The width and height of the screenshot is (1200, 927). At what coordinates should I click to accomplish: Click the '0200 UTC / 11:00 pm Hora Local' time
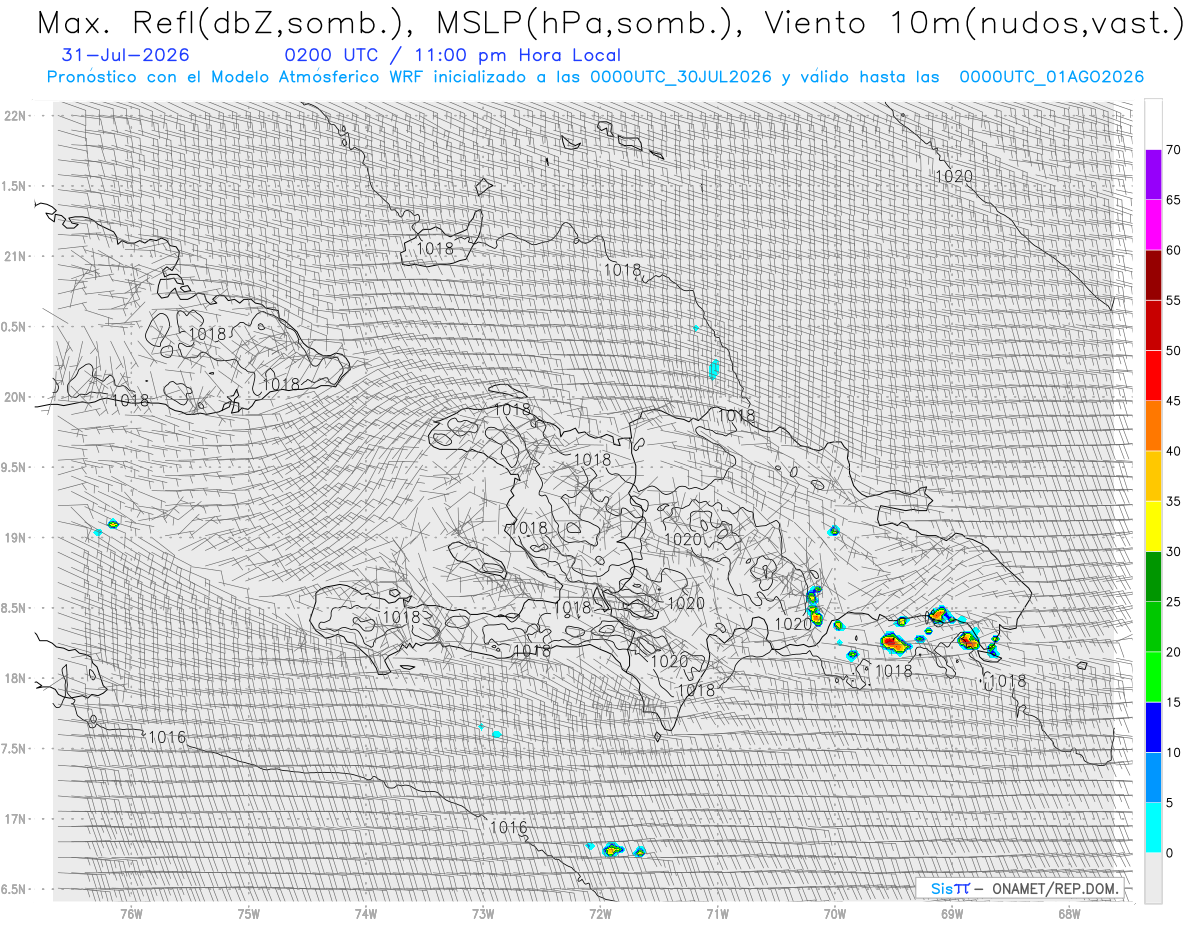[452, 56]
